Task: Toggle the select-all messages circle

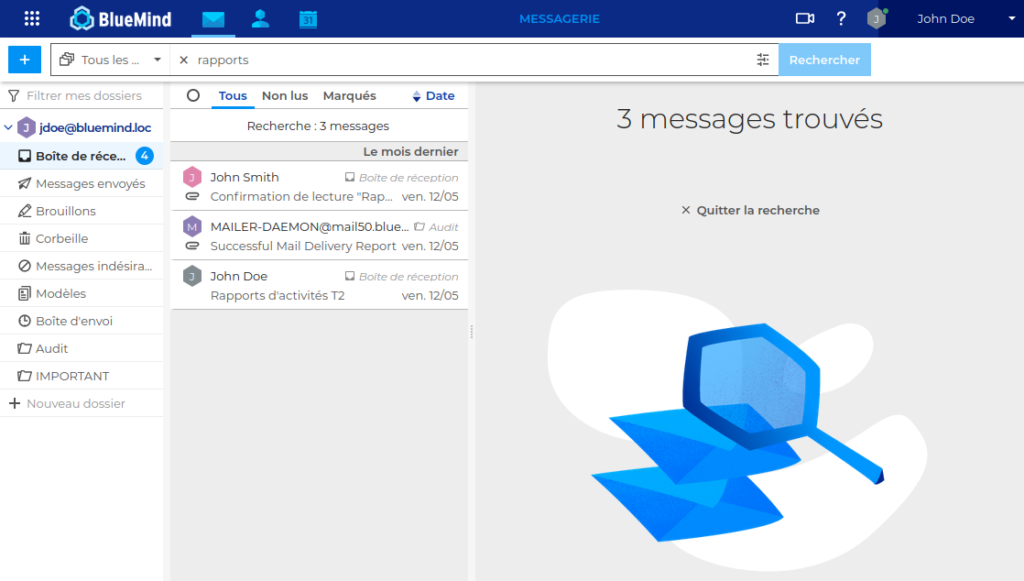Action: 194,96
